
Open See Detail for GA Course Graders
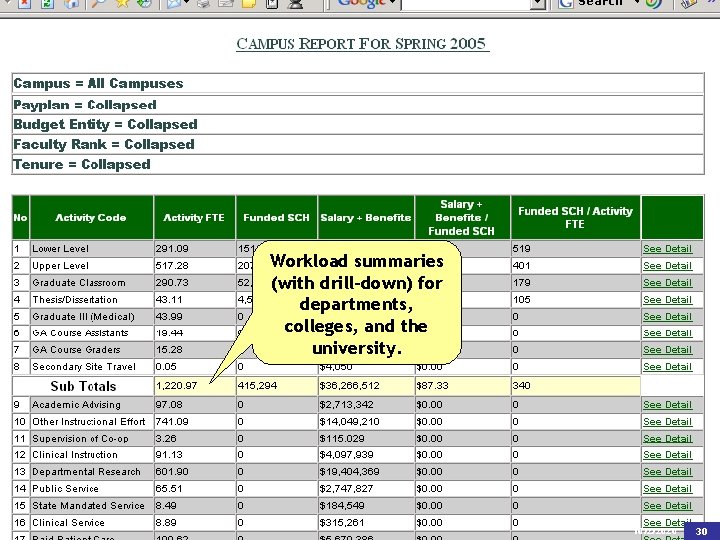(x=667, y=350)
